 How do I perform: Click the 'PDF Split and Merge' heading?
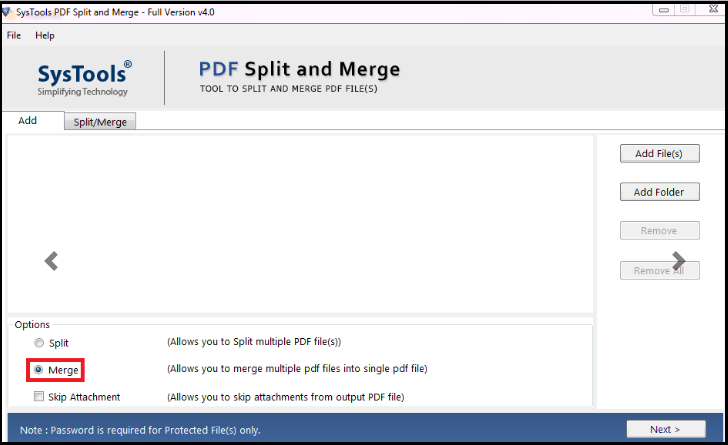click(299, 69)
